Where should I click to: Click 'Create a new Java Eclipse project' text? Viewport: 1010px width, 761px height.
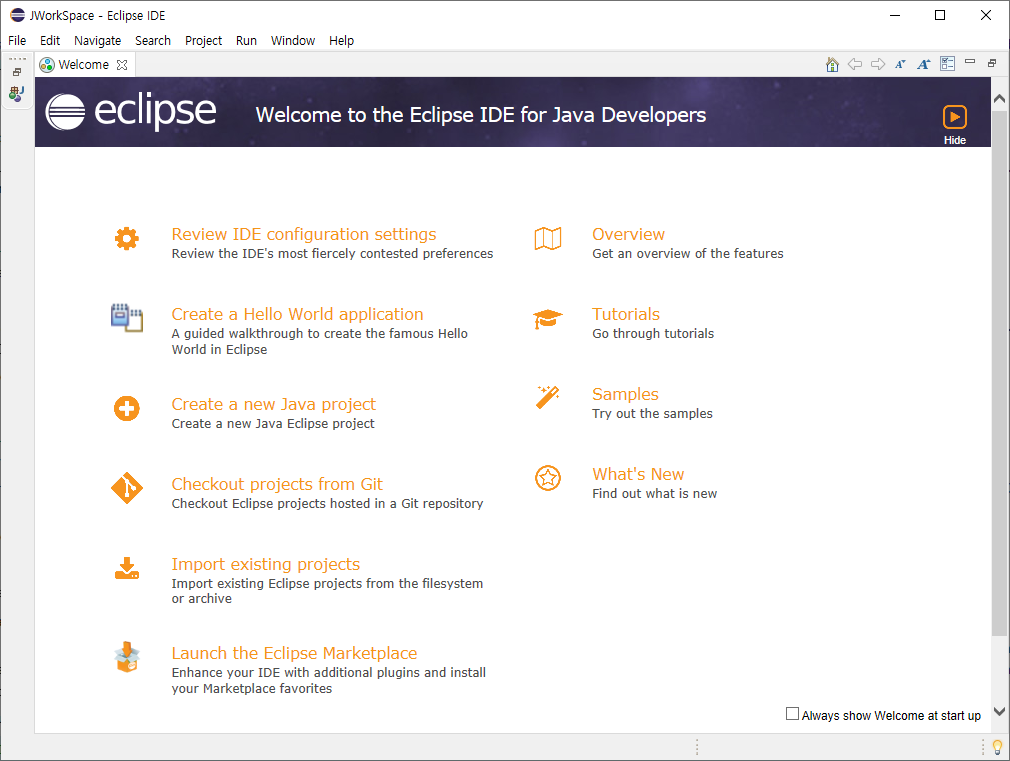[x=272, y=423]
